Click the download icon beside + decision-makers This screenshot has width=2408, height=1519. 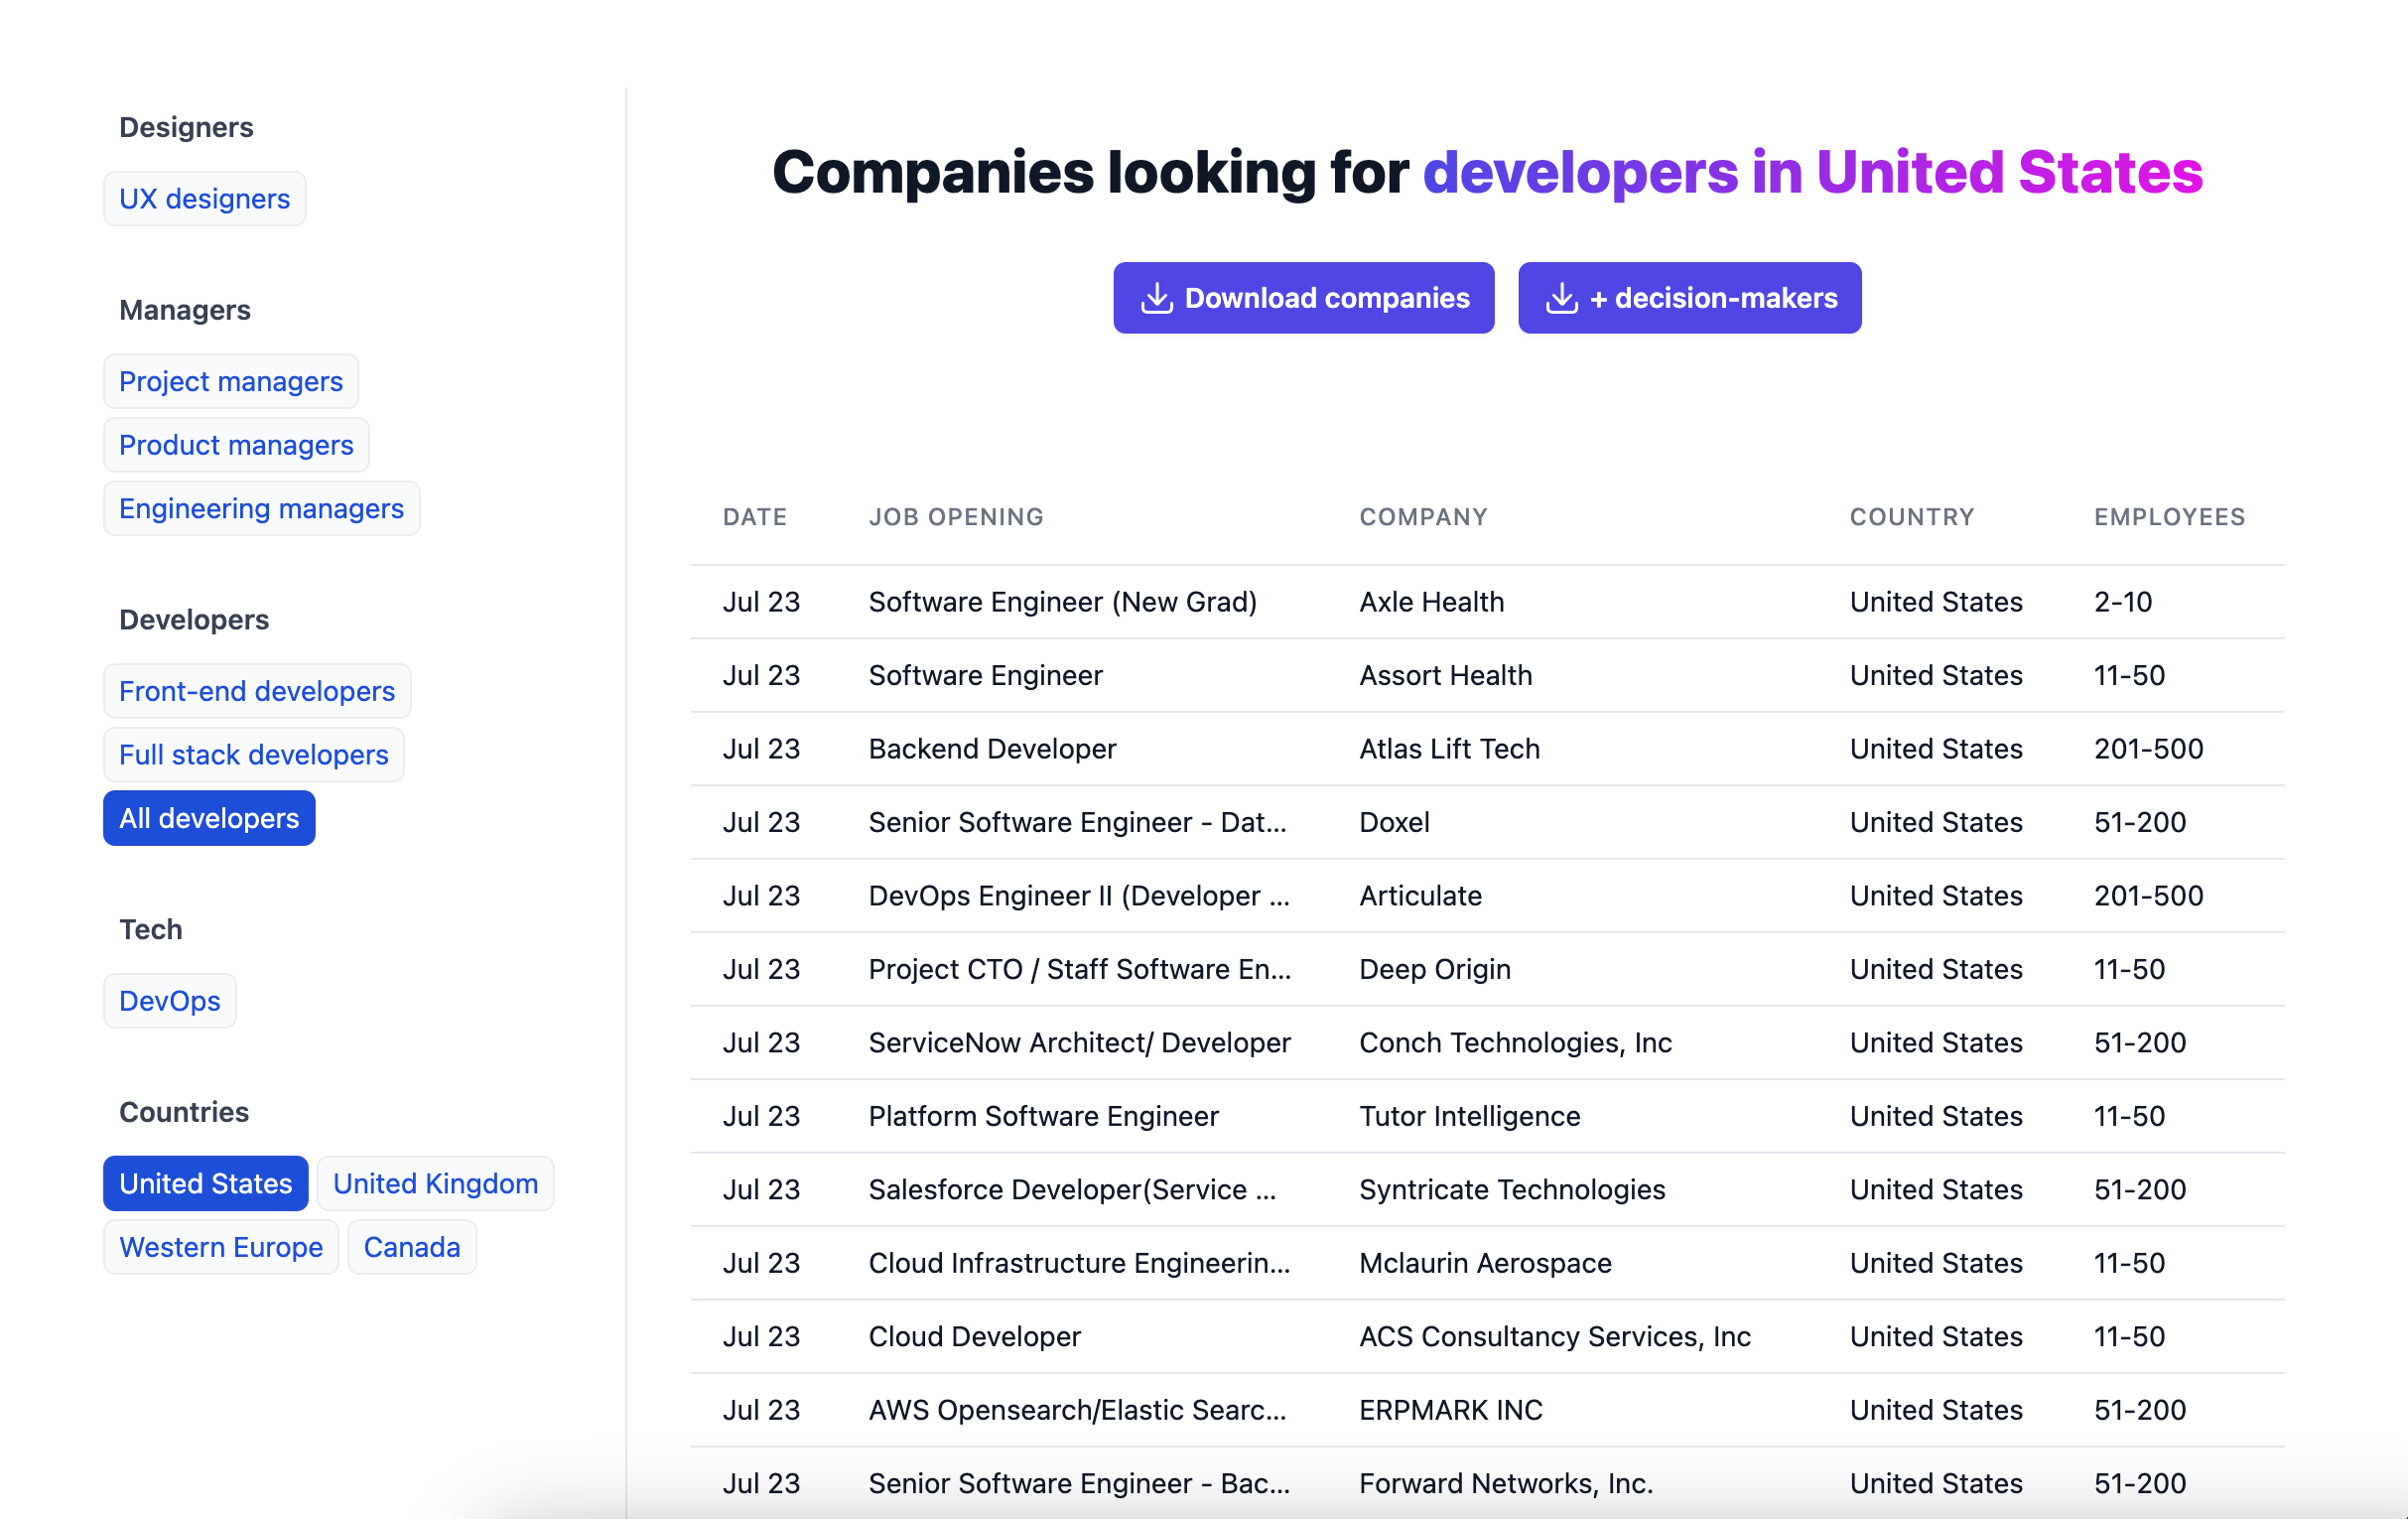click(x=1562, y=298)
